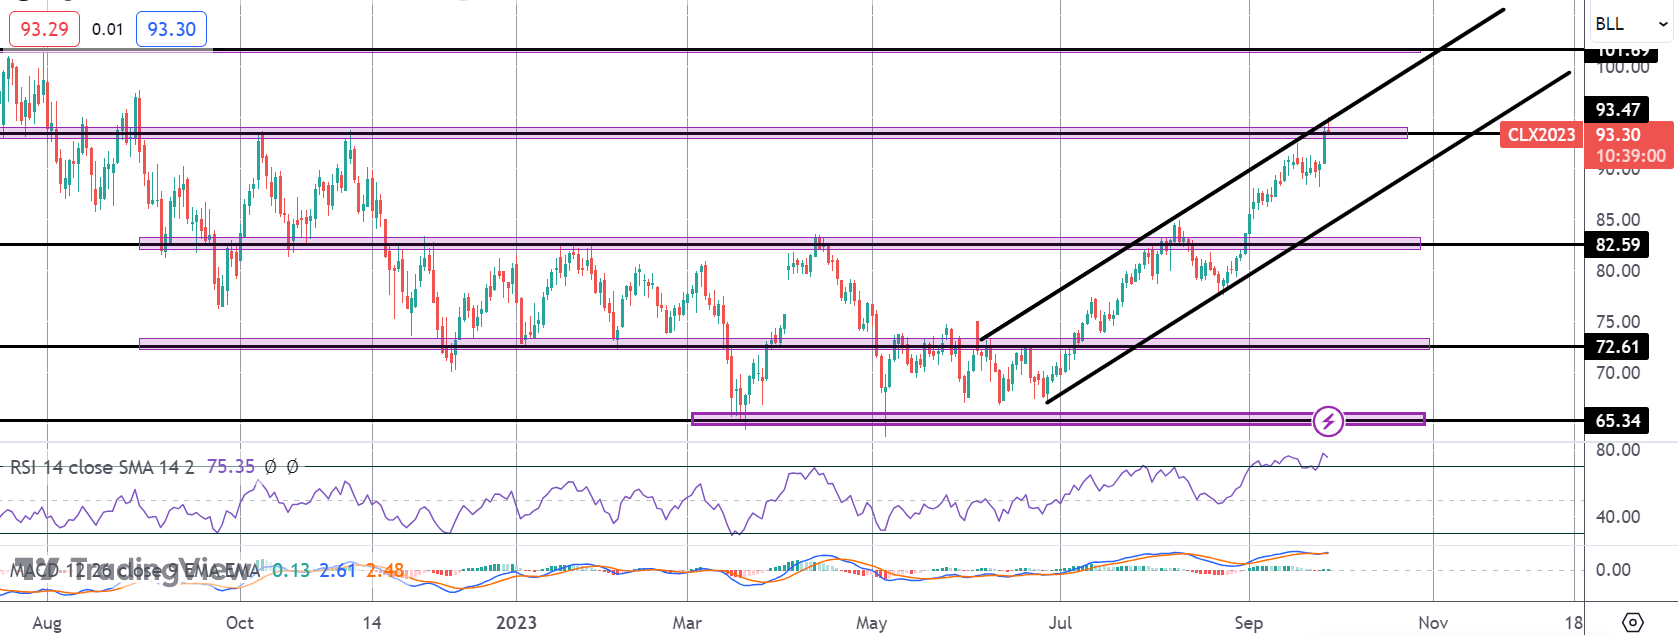Screen dimensions: 1678x635
Task: Click the Jul label on time axis
Action: pyautogui.click(x=1060, y=623)
